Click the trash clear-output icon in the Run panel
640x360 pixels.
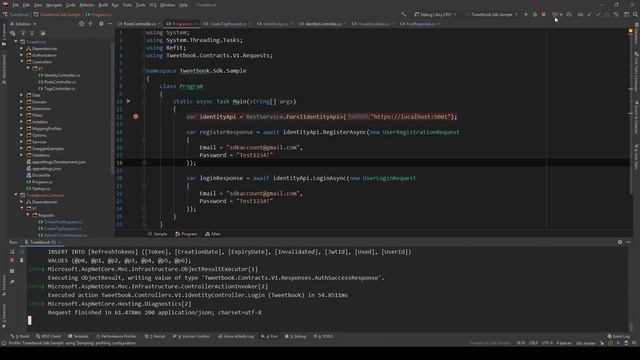[22, 260]
